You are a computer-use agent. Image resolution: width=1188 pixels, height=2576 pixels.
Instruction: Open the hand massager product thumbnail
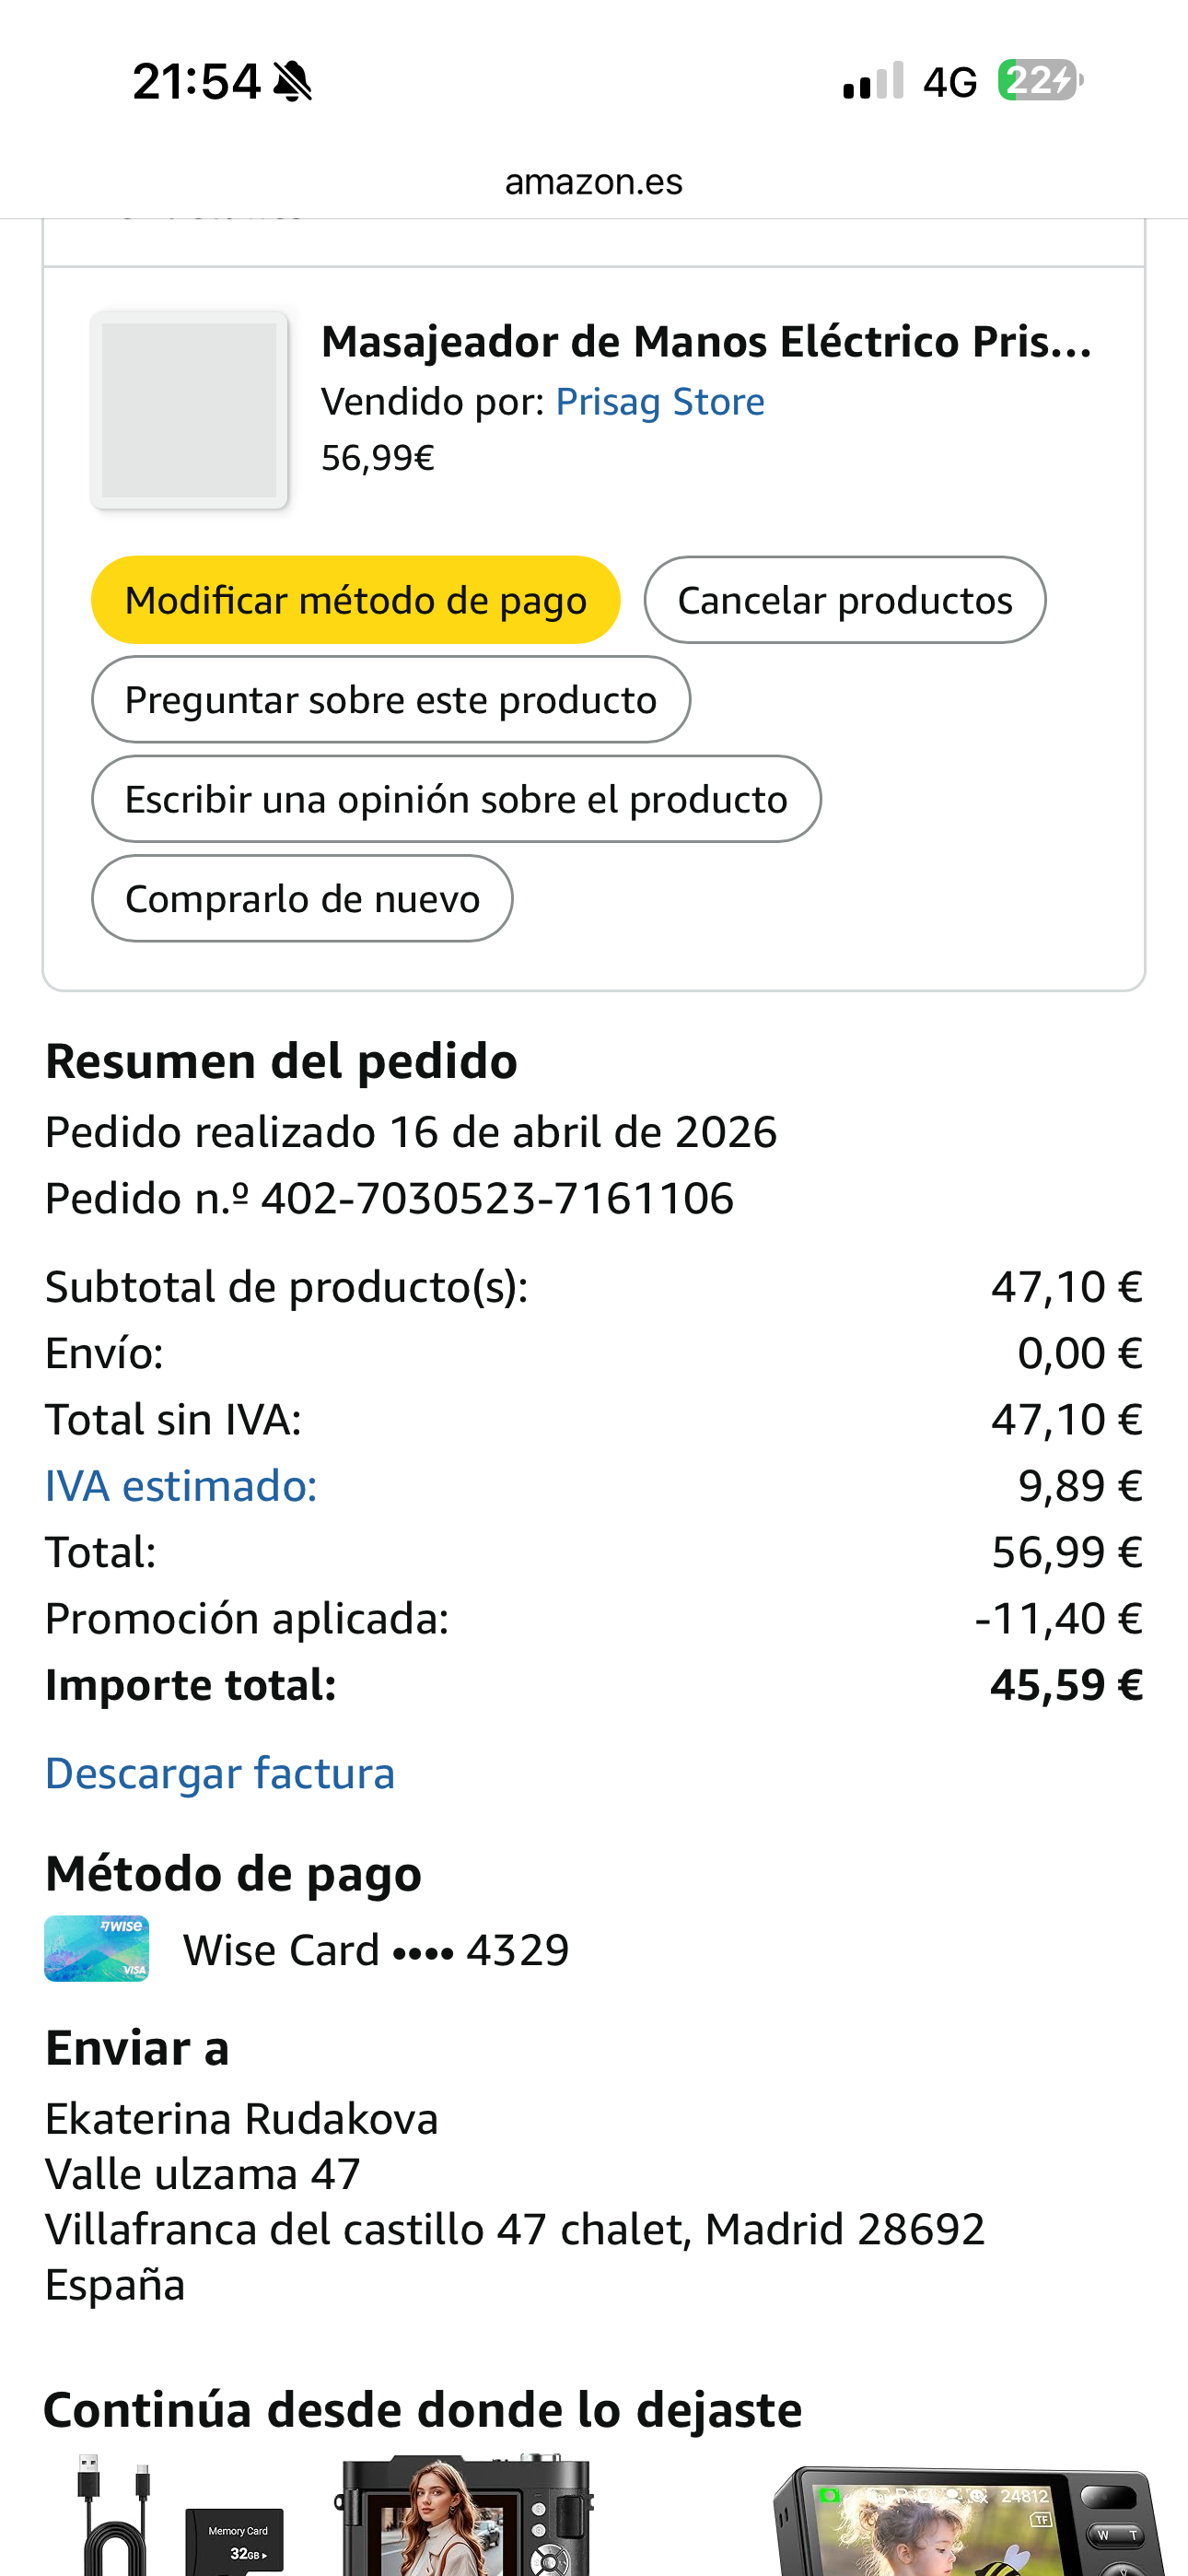coord(189,410)
